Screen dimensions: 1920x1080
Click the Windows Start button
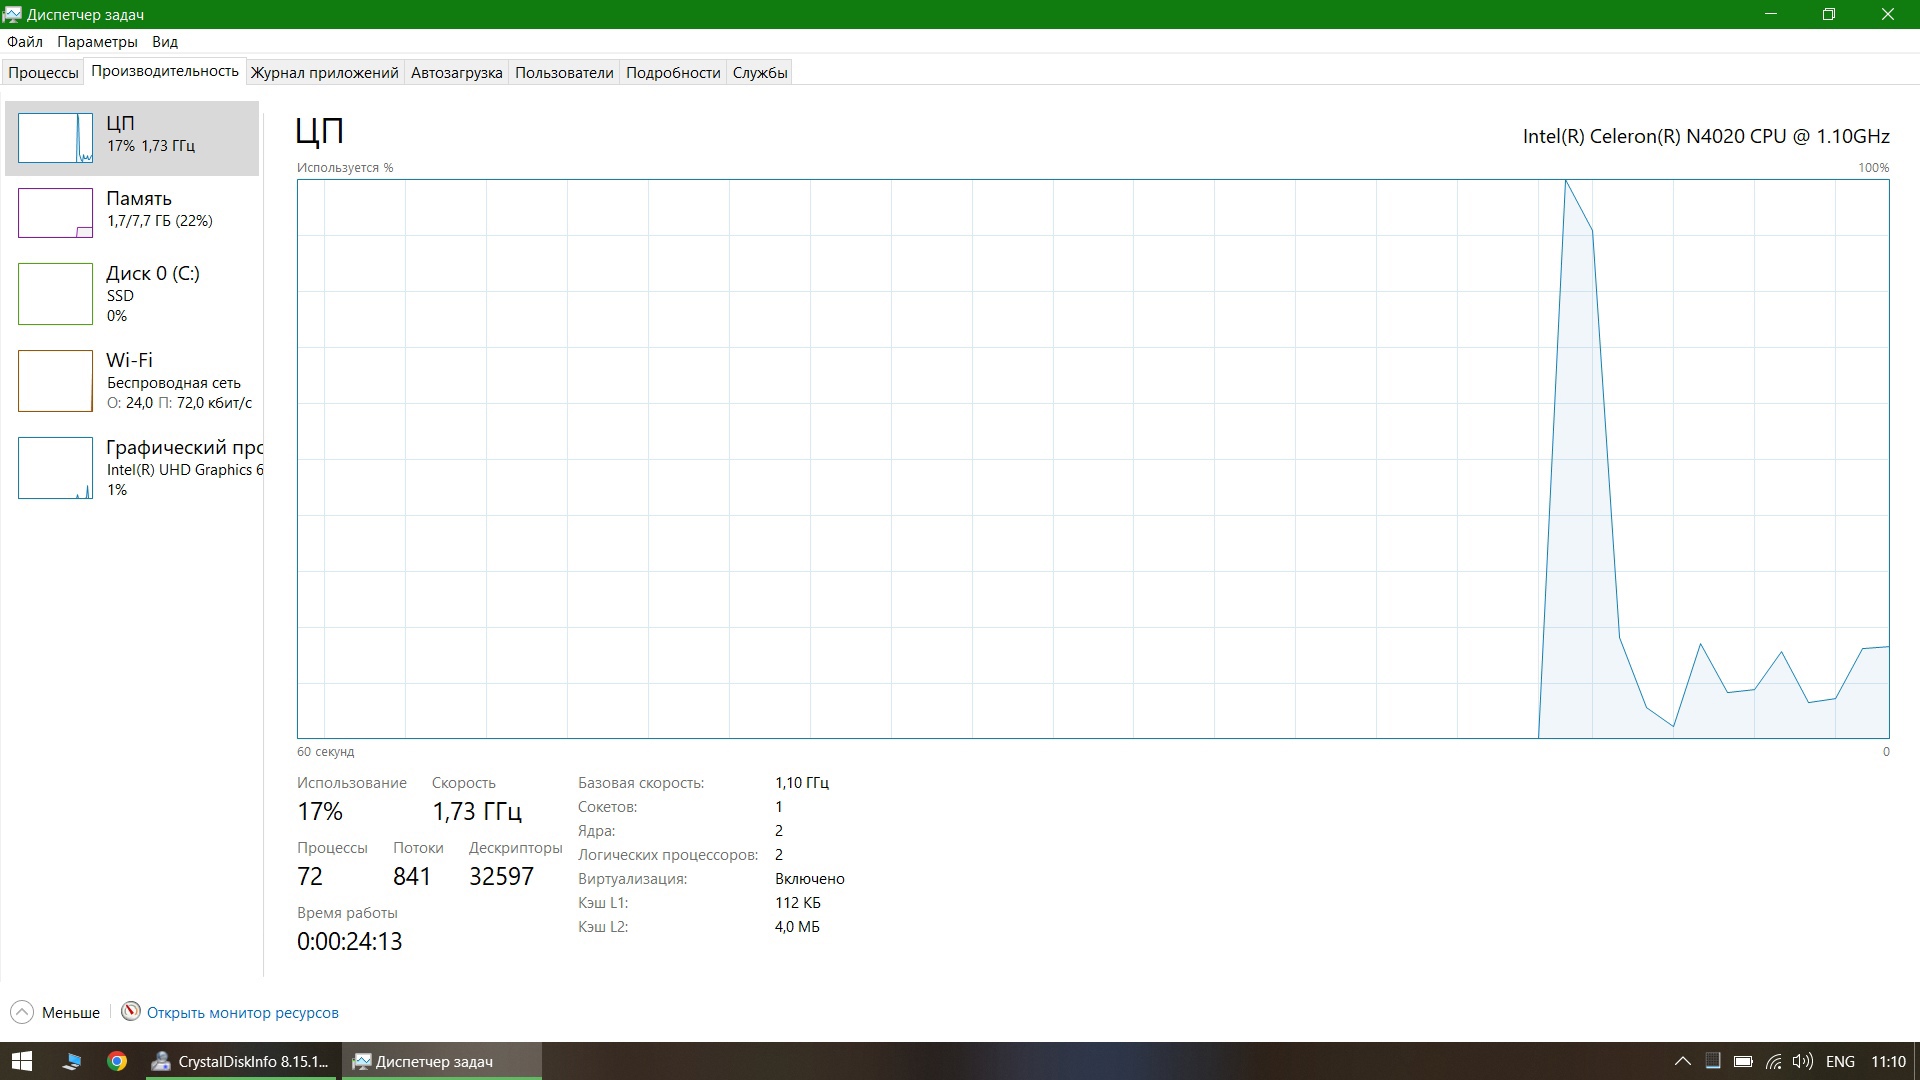22,1061
